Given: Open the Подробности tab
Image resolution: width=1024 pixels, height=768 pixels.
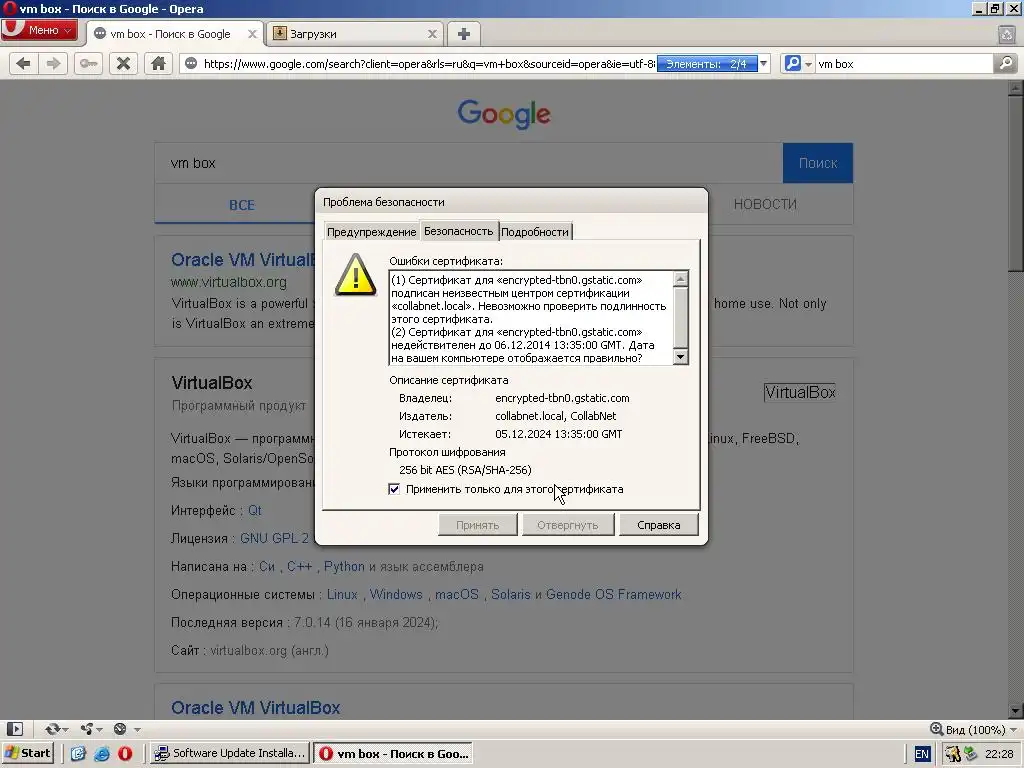Looking at the screenshot, I should (x=535, y=232).
